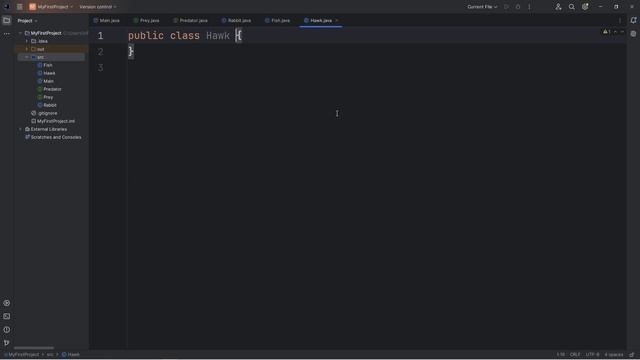Run the current file
Image resolution: width=640 pixels, height=360 pixels.
[x=507, y=7]
